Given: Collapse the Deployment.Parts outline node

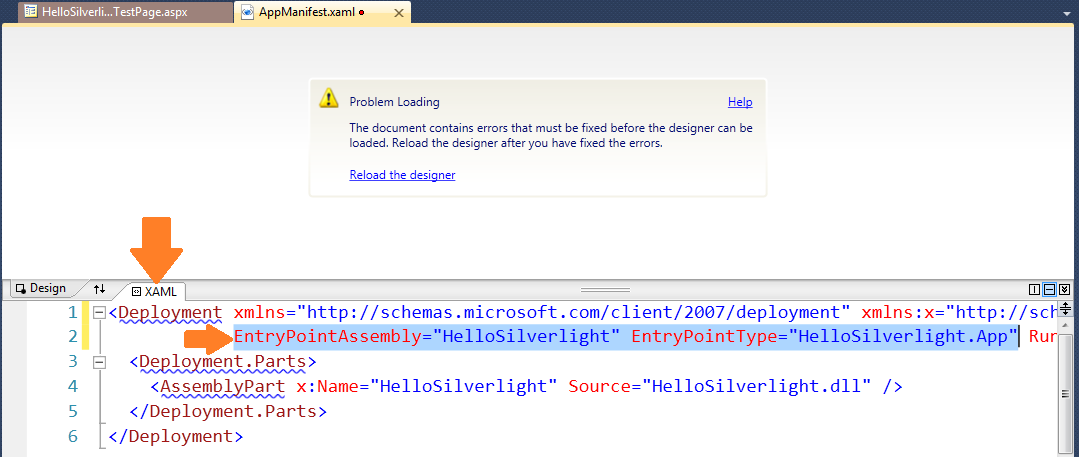Looking at the screenshot, I should tap(99, 361).
